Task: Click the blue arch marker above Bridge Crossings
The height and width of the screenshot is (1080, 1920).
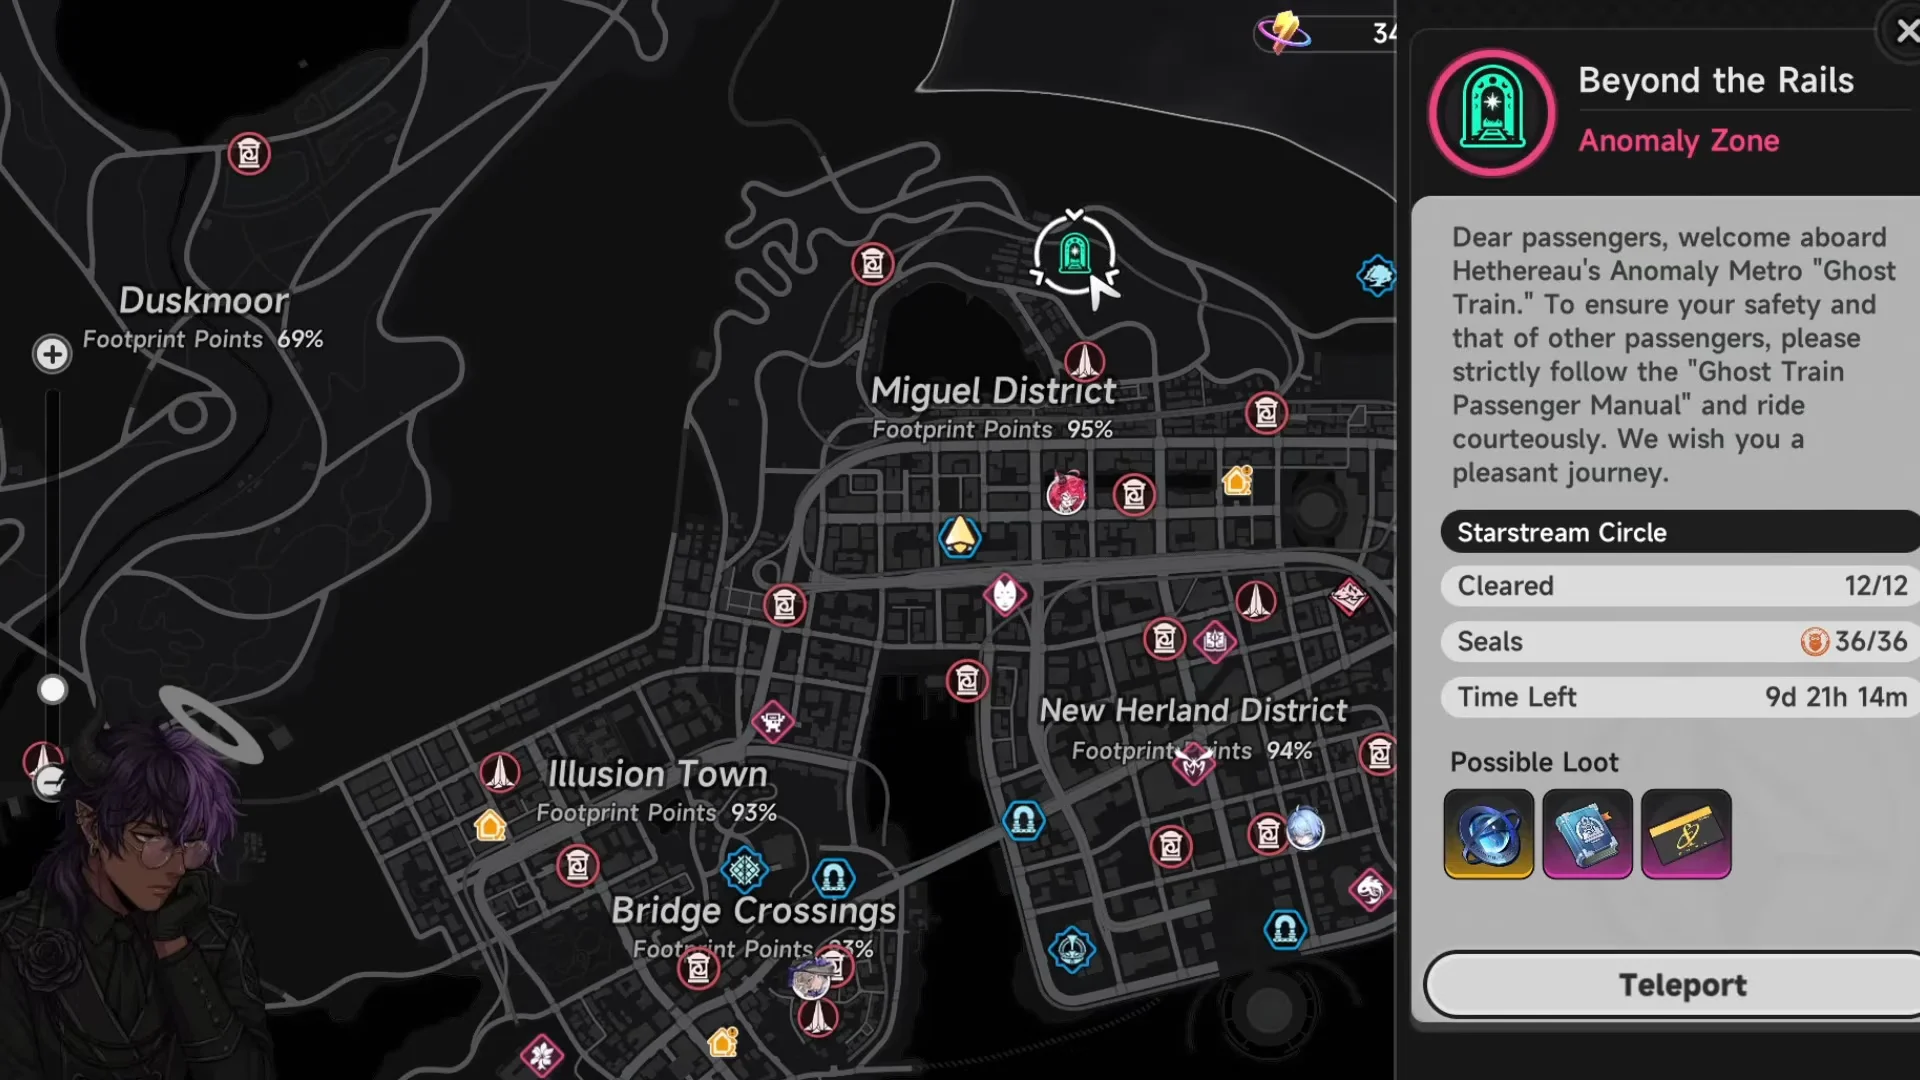Action: click(x=834, y=879)
